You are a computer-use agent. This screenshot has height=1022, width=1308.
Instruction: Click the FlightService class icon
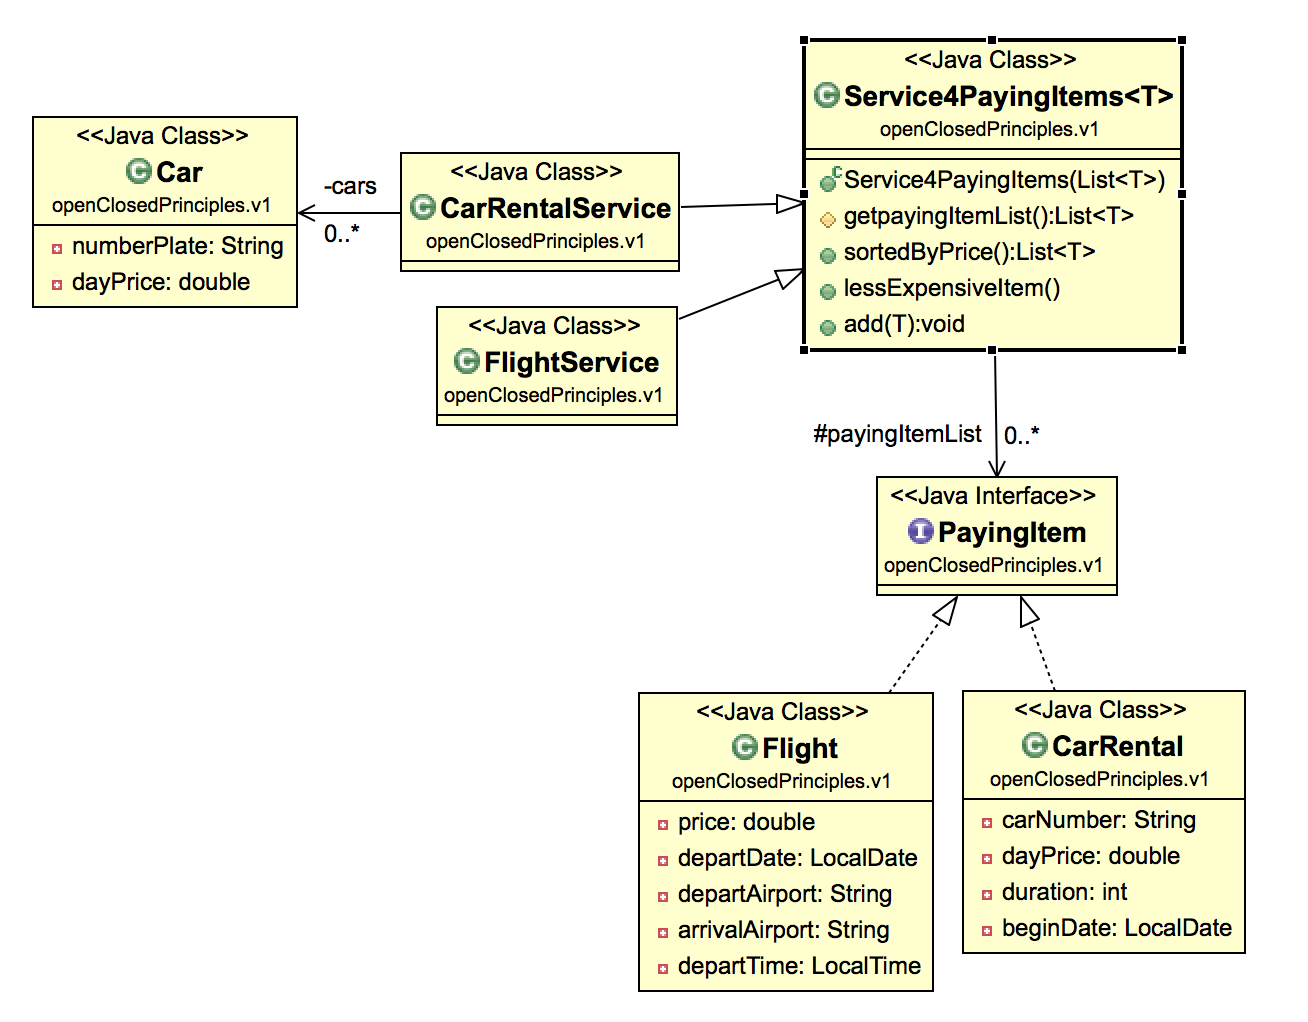468,363
